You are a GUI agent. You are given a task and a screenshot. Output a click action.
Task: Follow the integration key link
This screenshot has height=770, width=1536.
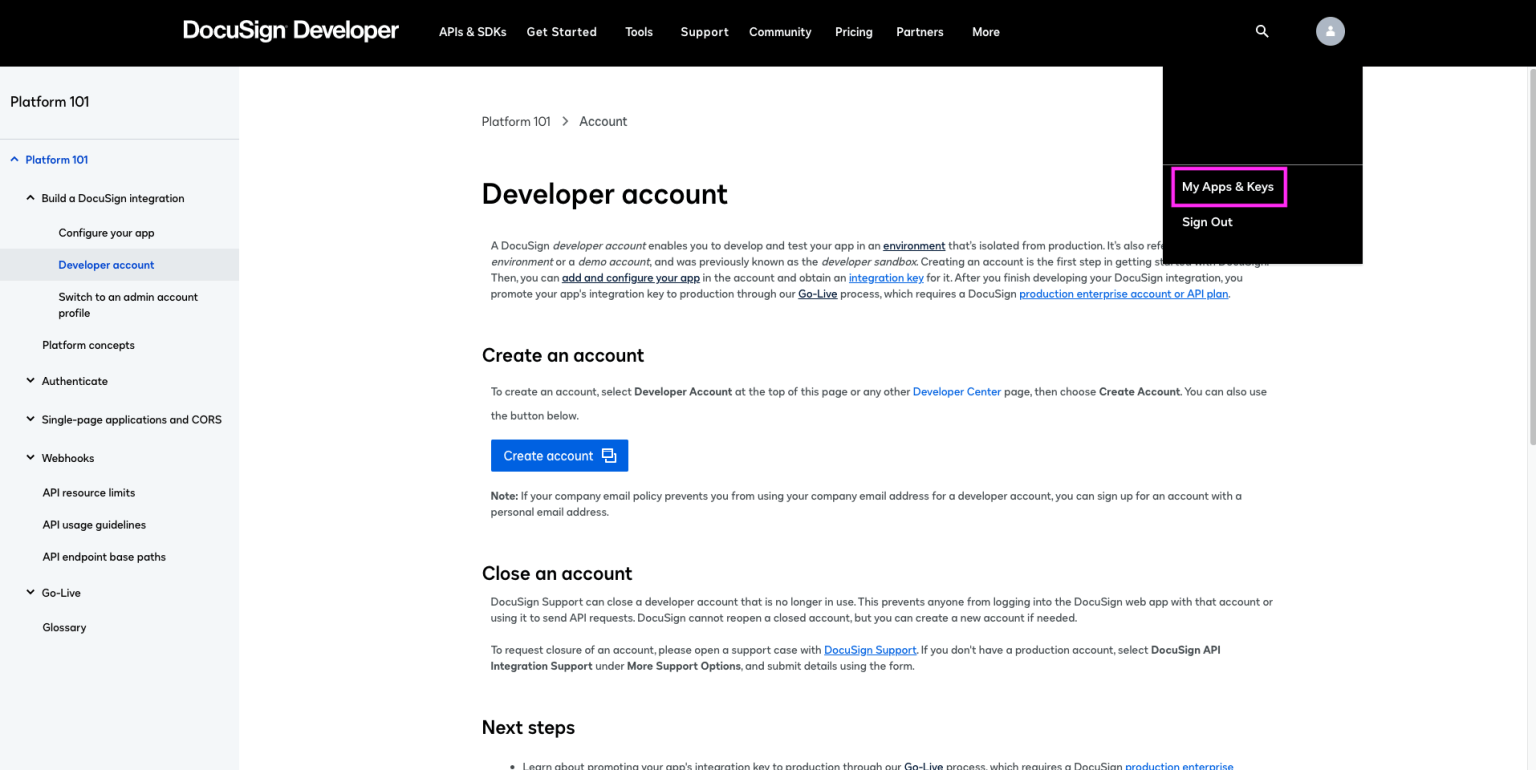click(x=886, y=277)
